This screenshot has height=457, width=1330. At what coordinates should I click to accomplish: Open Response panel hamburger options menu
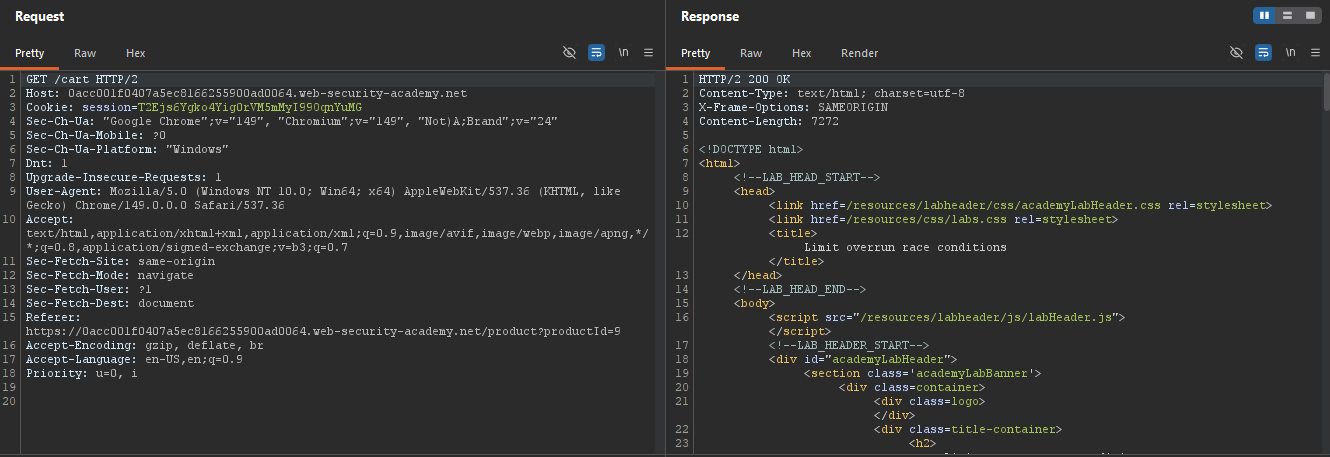1315,53
